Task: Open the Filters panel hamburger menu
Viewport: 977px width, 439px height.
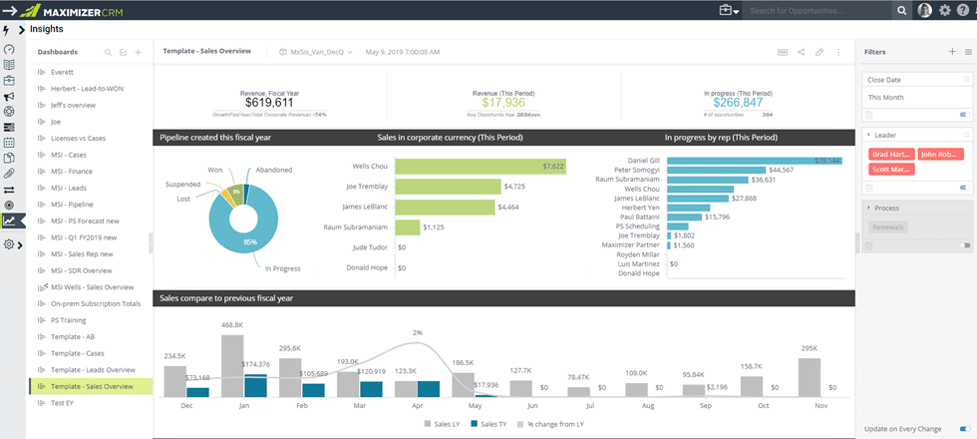Action: [968, 52]
